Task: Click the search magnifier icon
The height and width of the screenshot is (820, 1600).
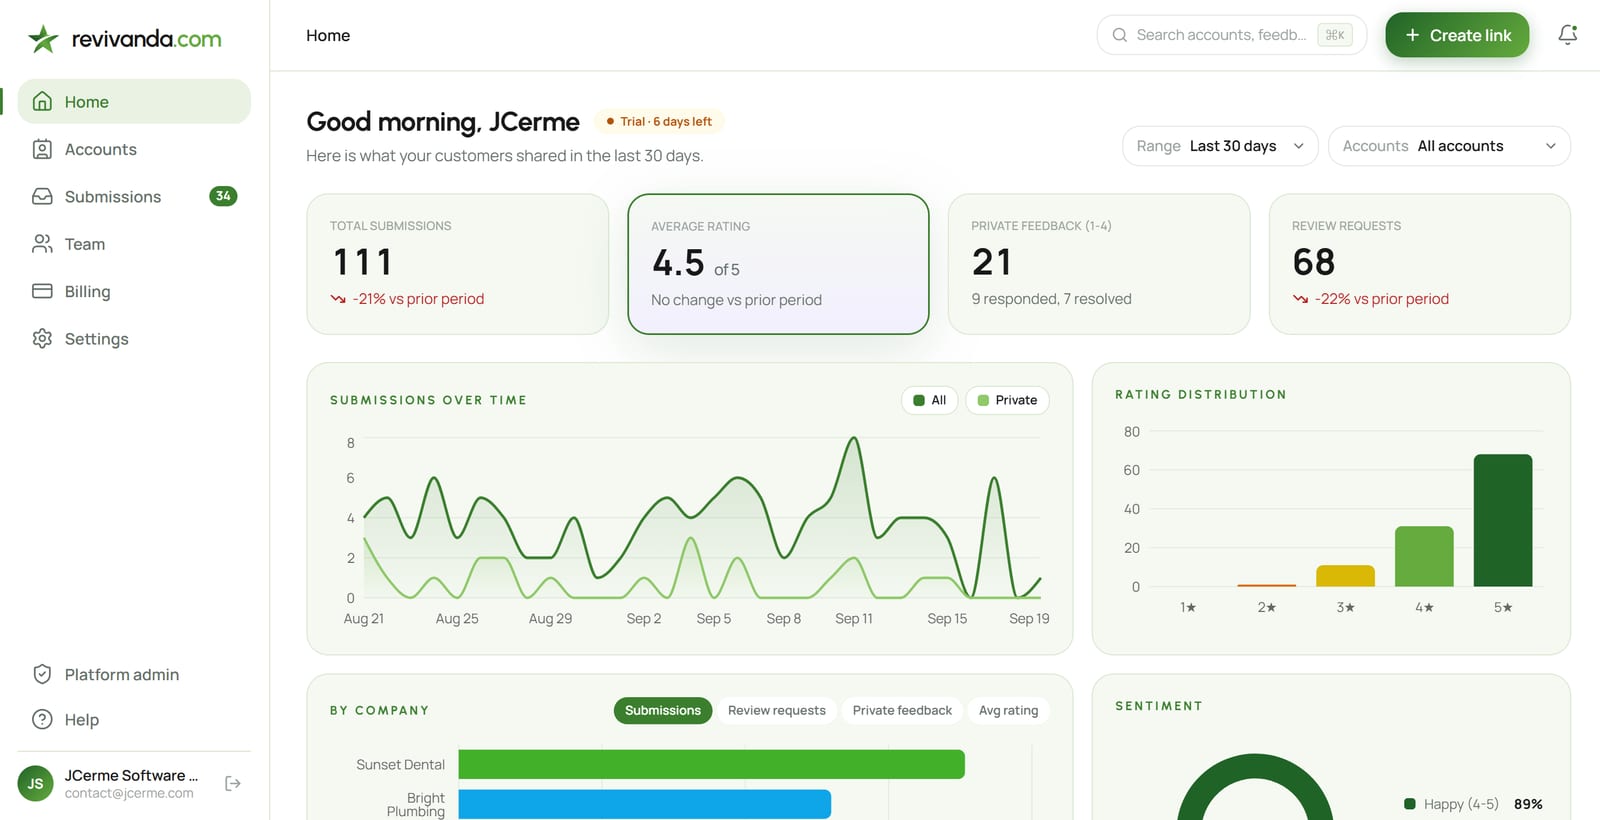Action: pyautogui.click(x=1120, y=35)
